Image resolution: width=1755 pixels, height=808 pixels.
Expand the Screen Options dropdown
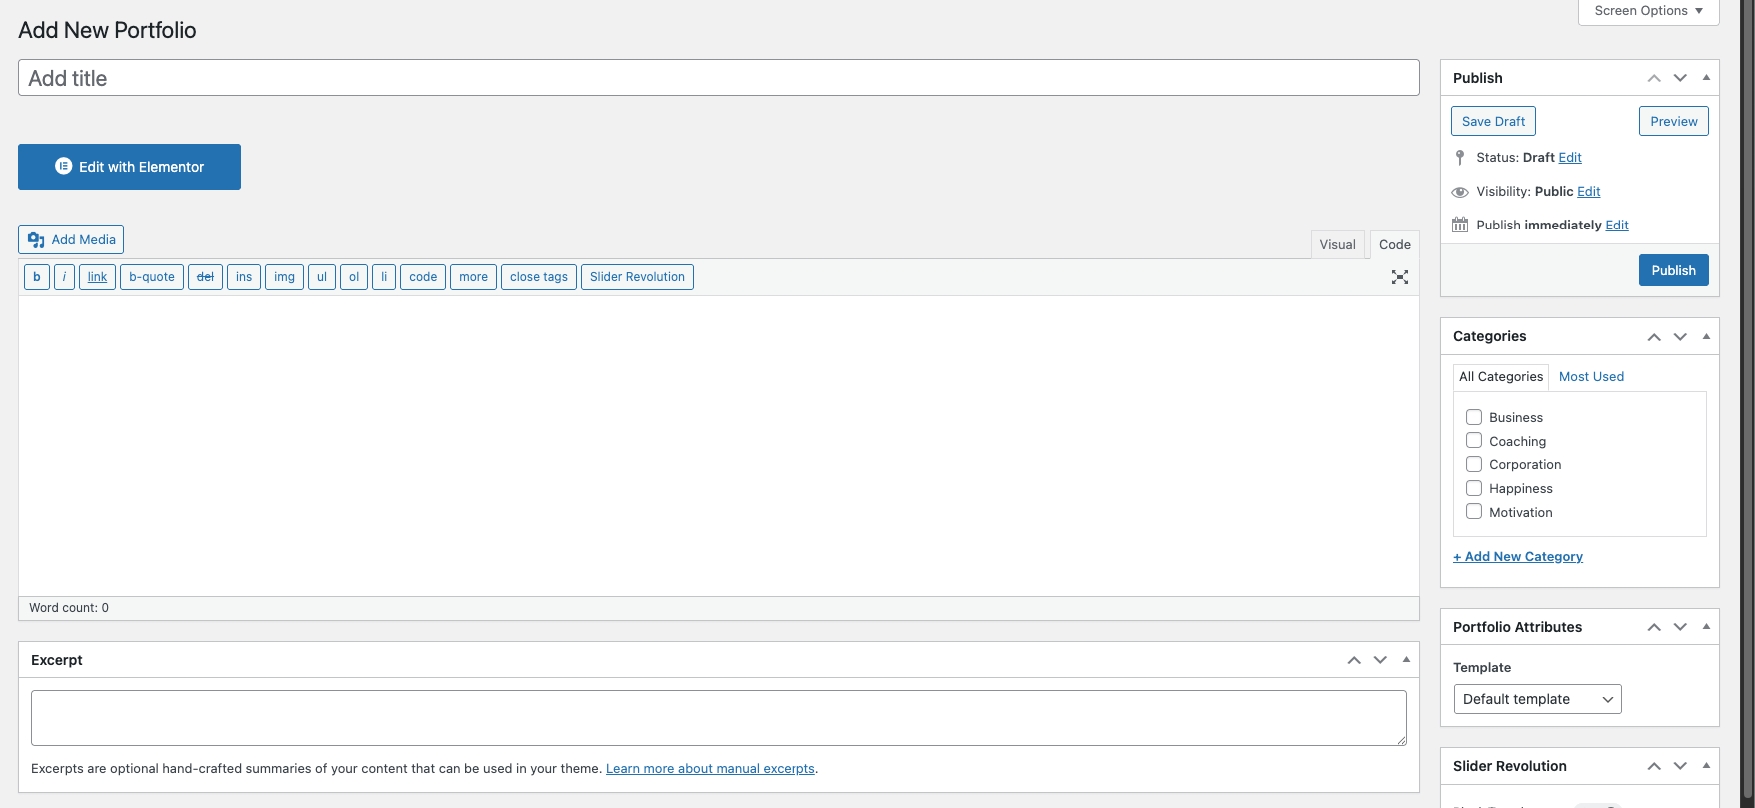click(1648, 11)
